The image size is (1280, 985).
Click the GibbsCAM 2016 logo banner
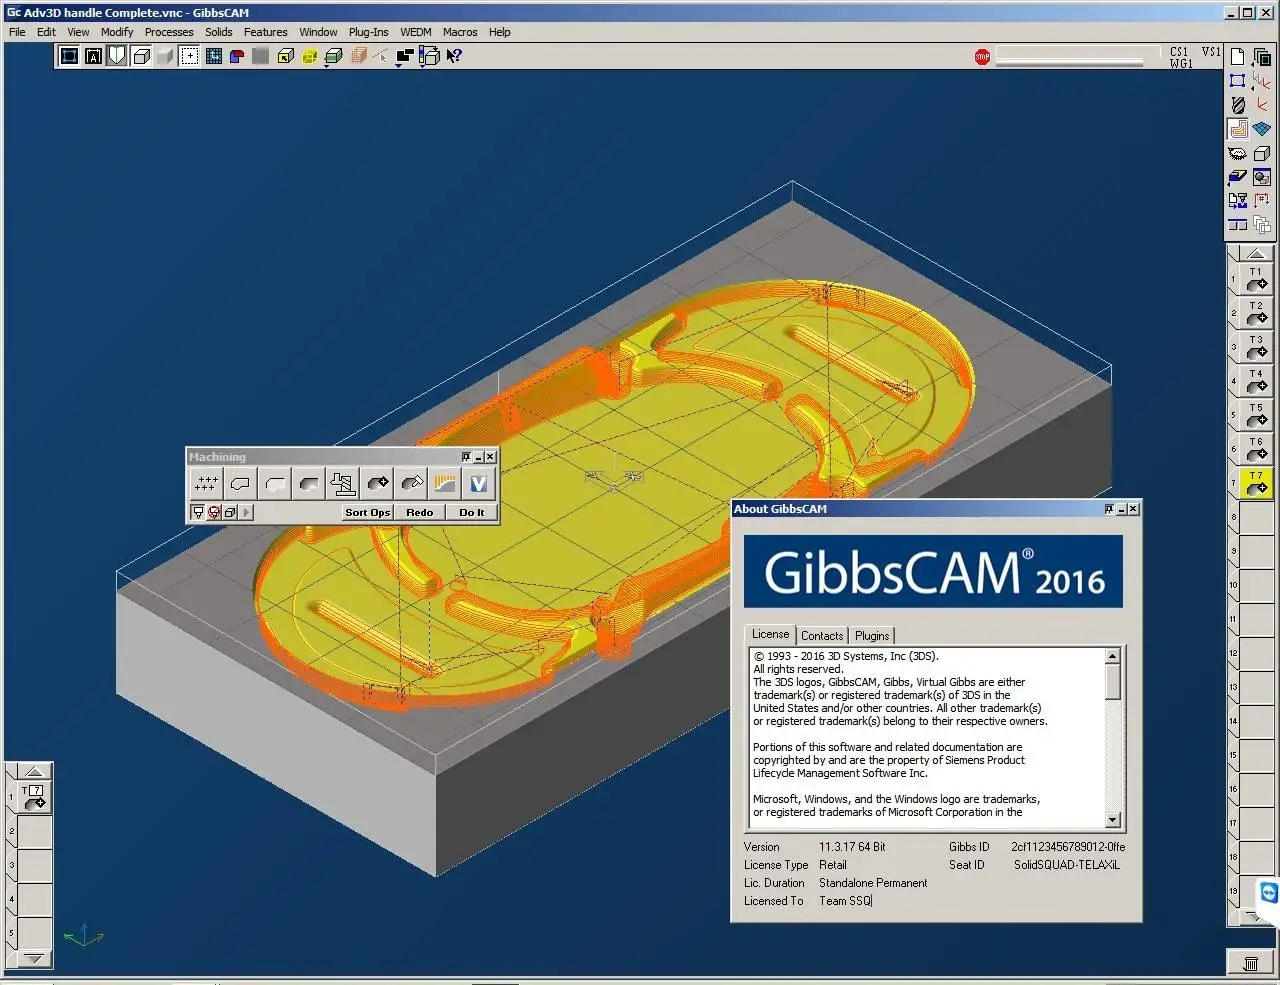(x=933, y=572)
